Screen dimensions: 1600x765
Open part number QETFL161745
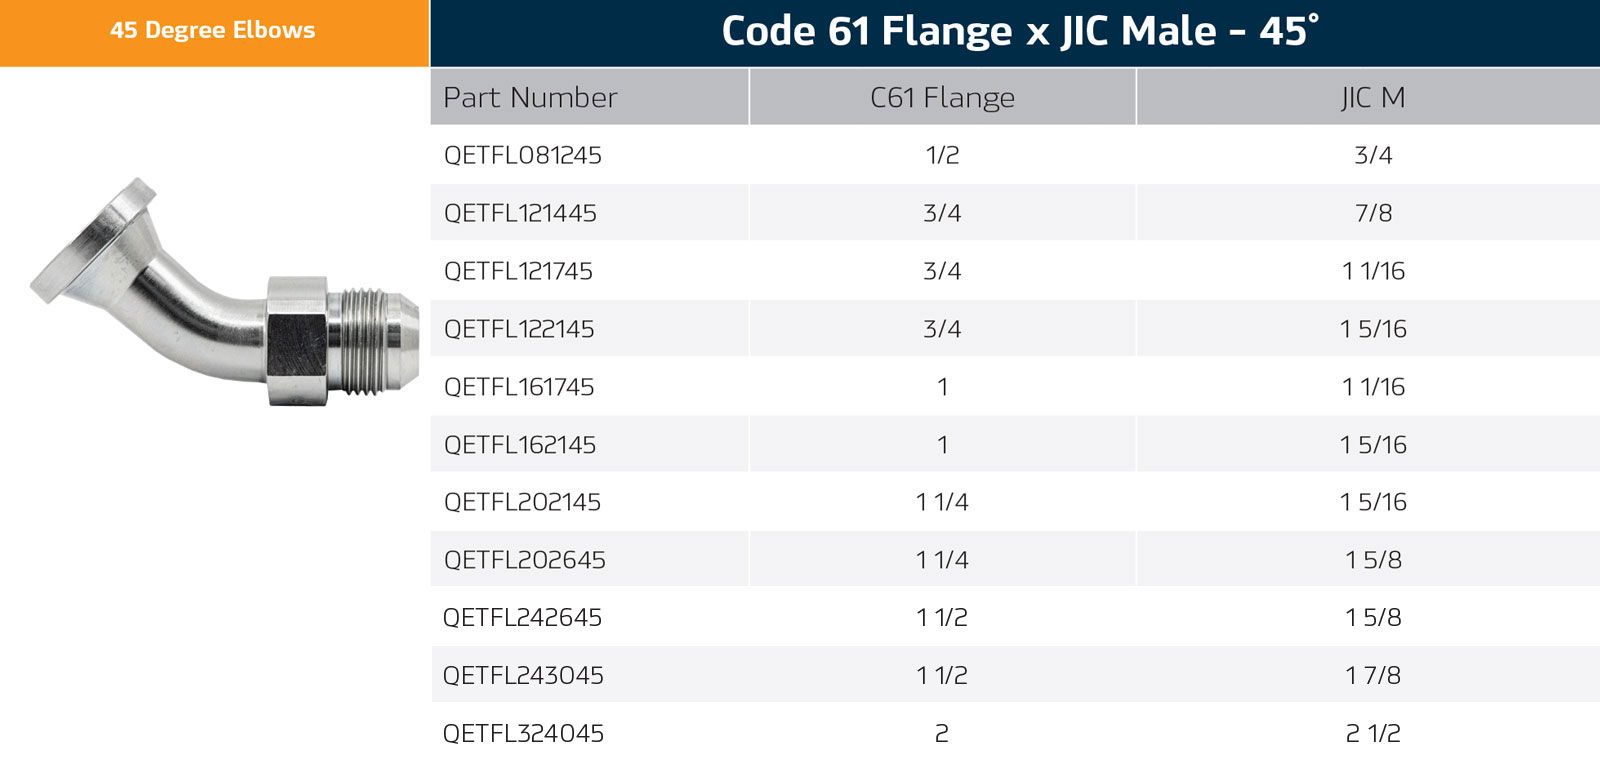tap(519, 387)
